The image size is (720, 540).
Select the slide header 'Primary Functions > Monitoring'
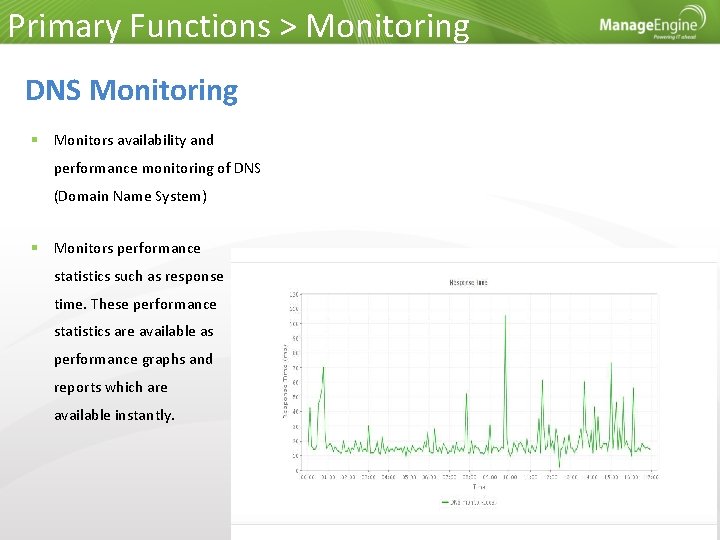239,26
